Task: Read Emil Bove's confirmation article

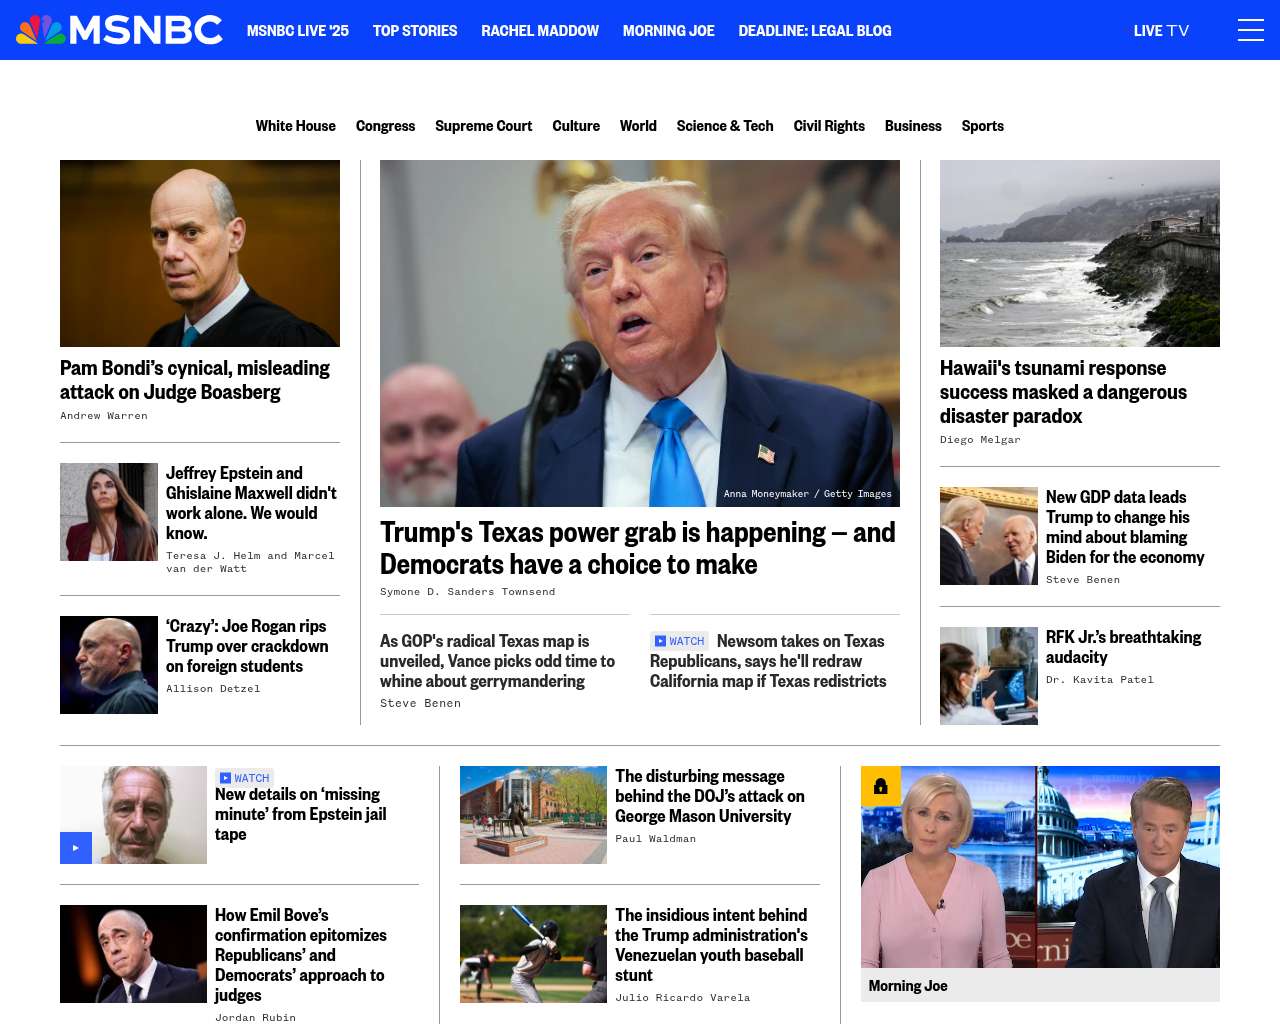Action: click(x=300, y=955)
